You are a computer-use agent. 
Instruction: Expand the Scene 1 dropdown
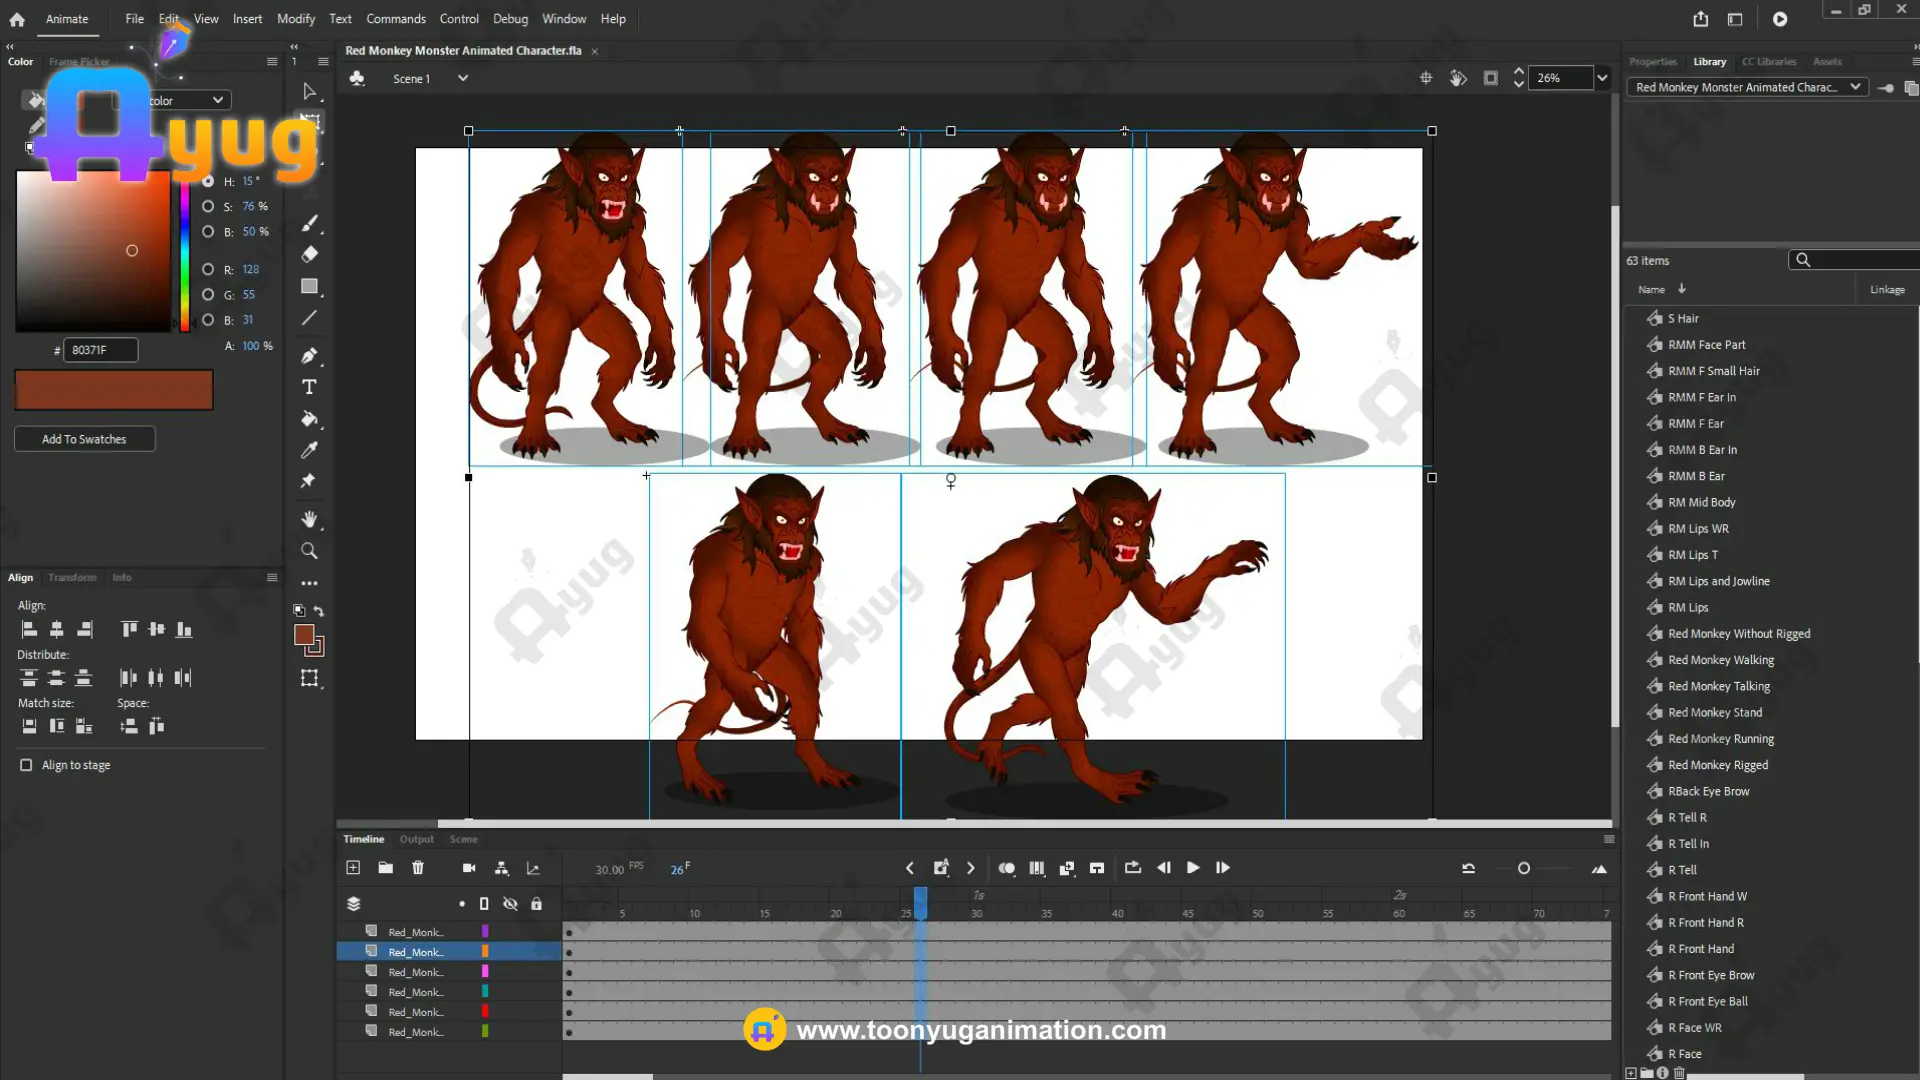click(462, 78)
